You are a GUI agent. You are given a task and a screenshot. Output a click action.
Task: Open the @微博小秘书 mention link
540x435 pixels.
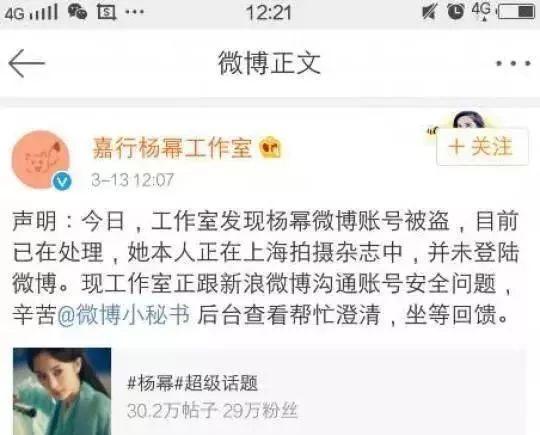pyautogui.click(x=123, y=314)
